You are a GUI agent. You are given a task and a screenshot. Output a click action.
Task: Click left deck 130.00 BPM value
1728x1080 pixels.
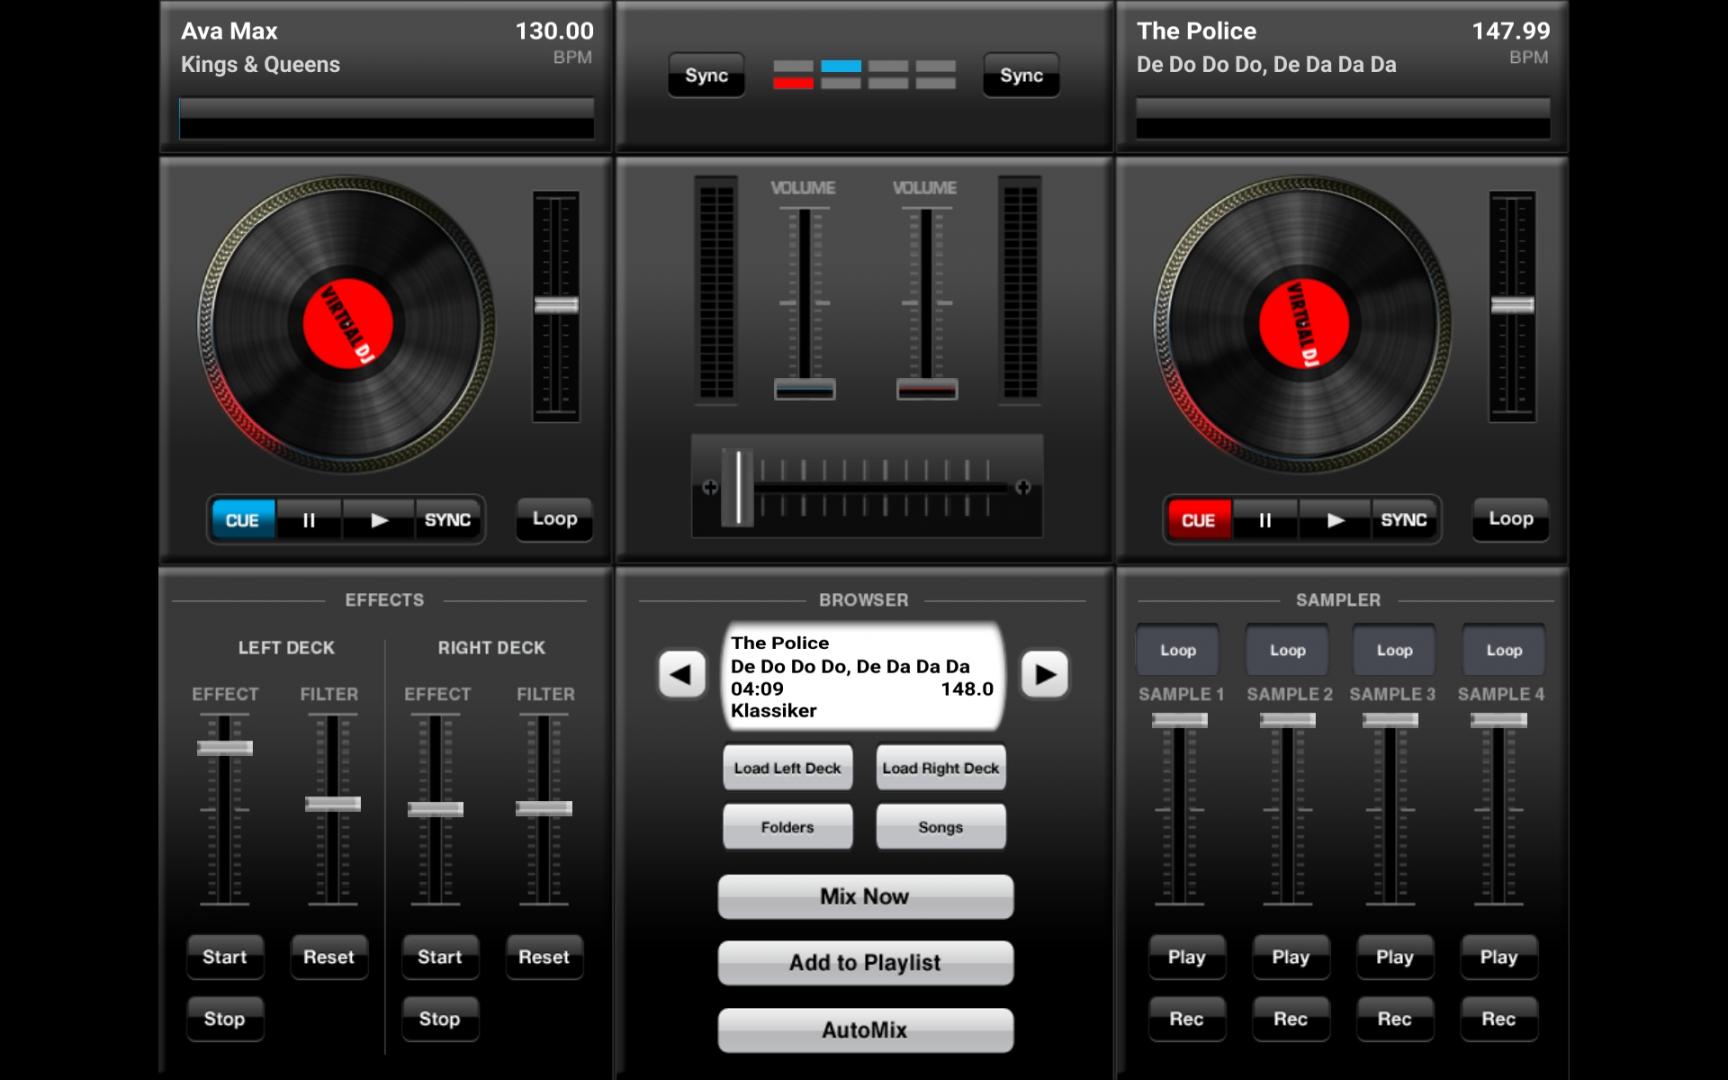click(x=554, y=31)
